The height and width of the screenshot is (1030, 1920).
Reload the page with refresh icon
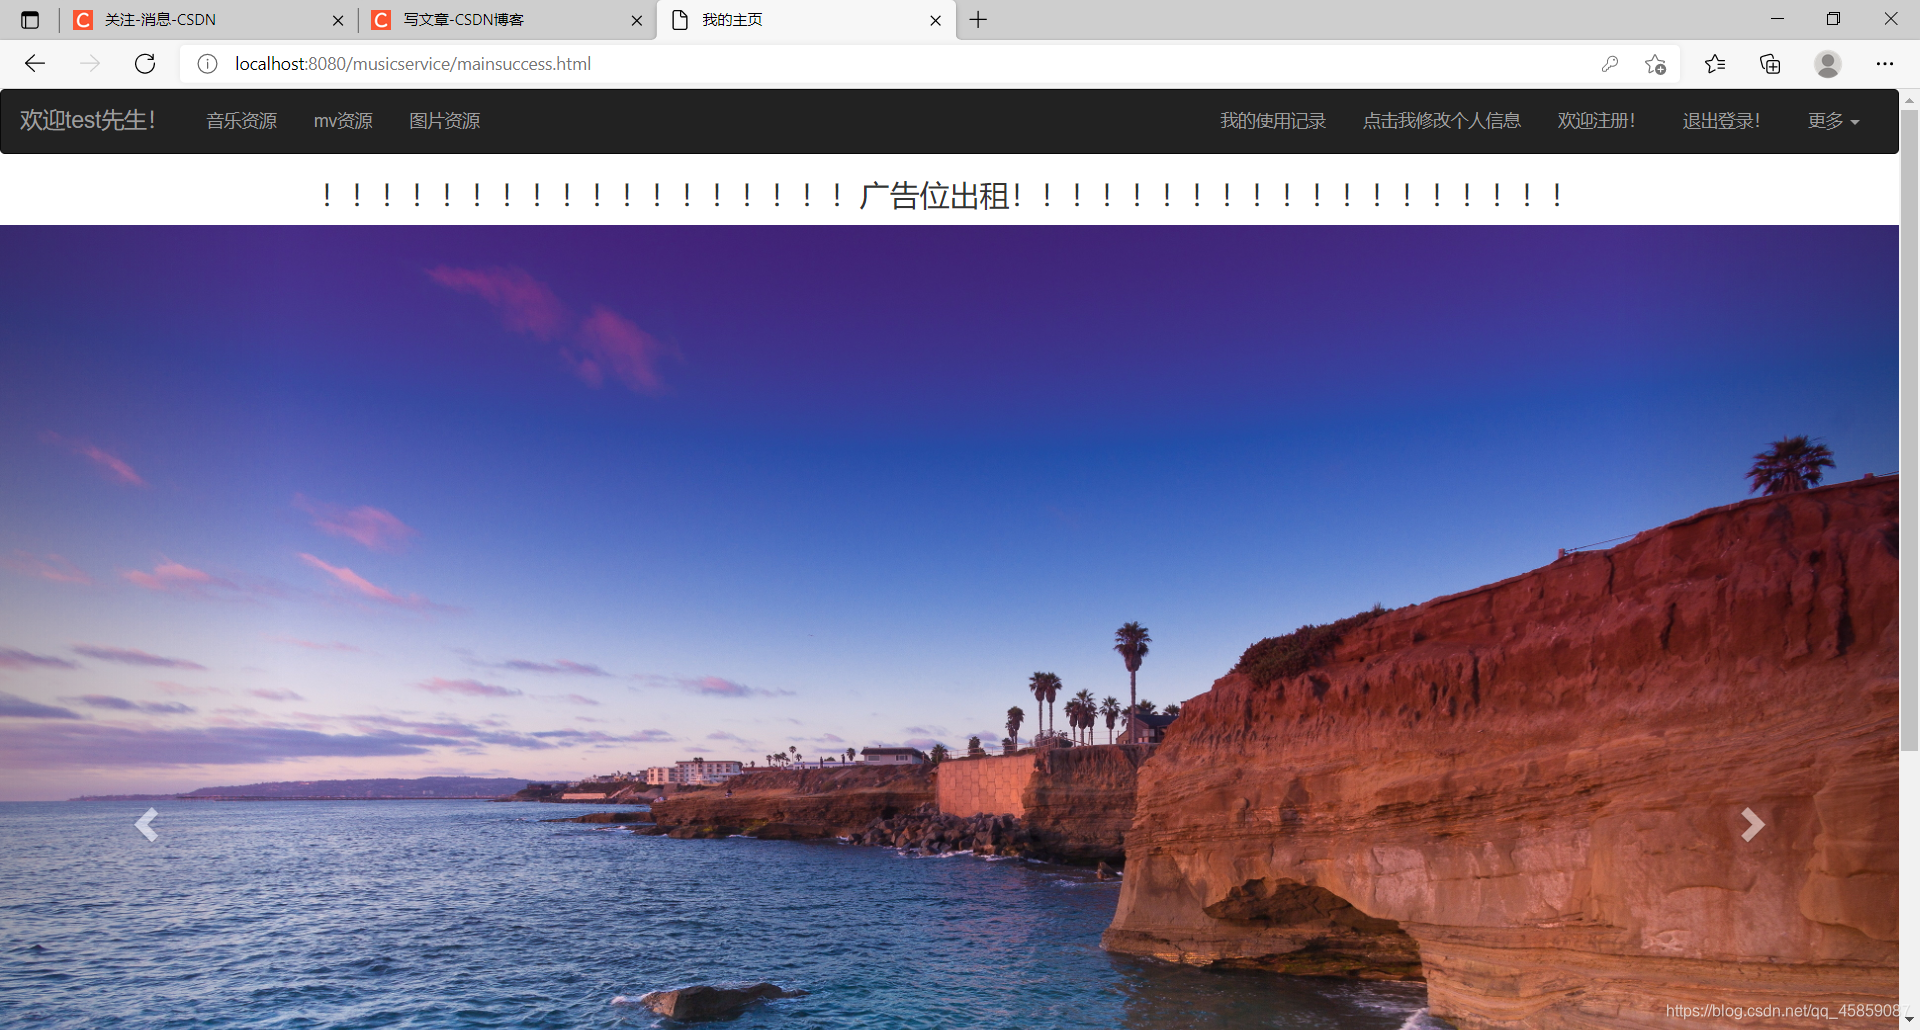(x=145, y=64)
